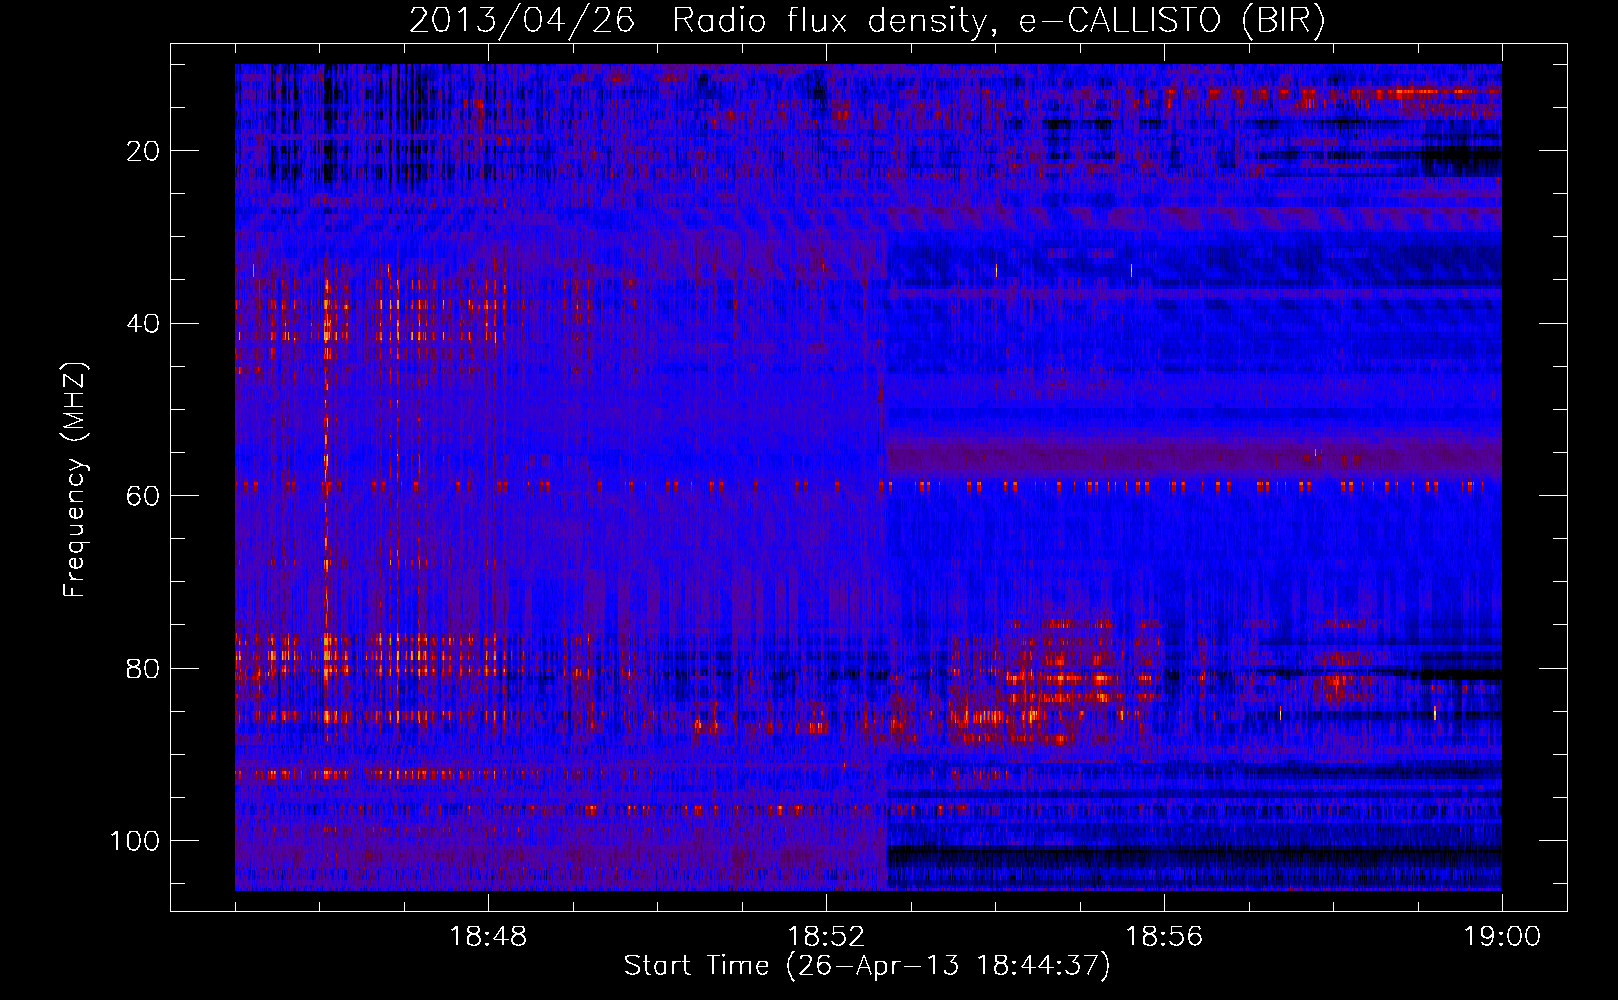Click the 'Start Time (26-Apr-13 18:44:37)' axis label
Viewport: 1618px width, 1000px height.
pos(867,966)
